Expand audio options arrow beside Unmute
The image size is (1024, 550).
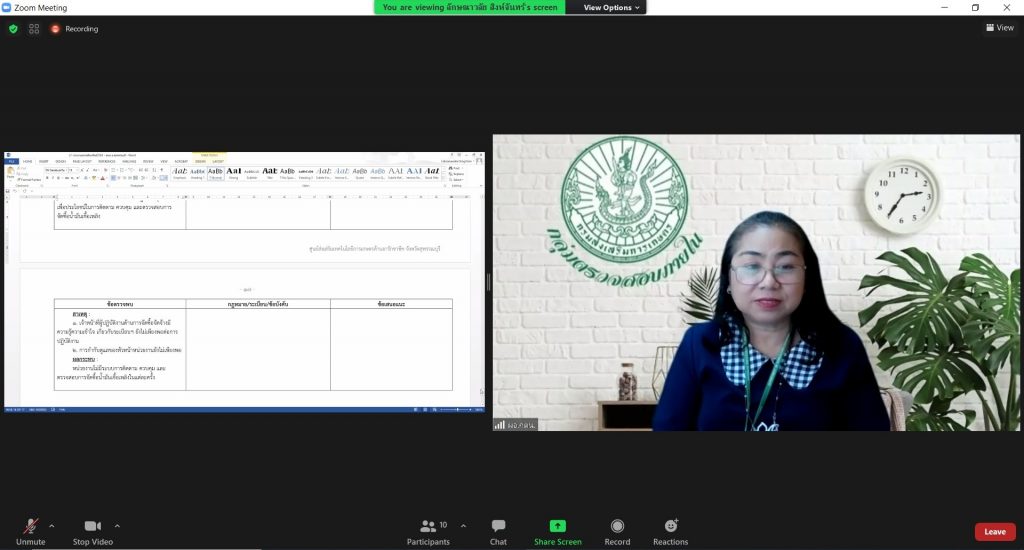52,525
